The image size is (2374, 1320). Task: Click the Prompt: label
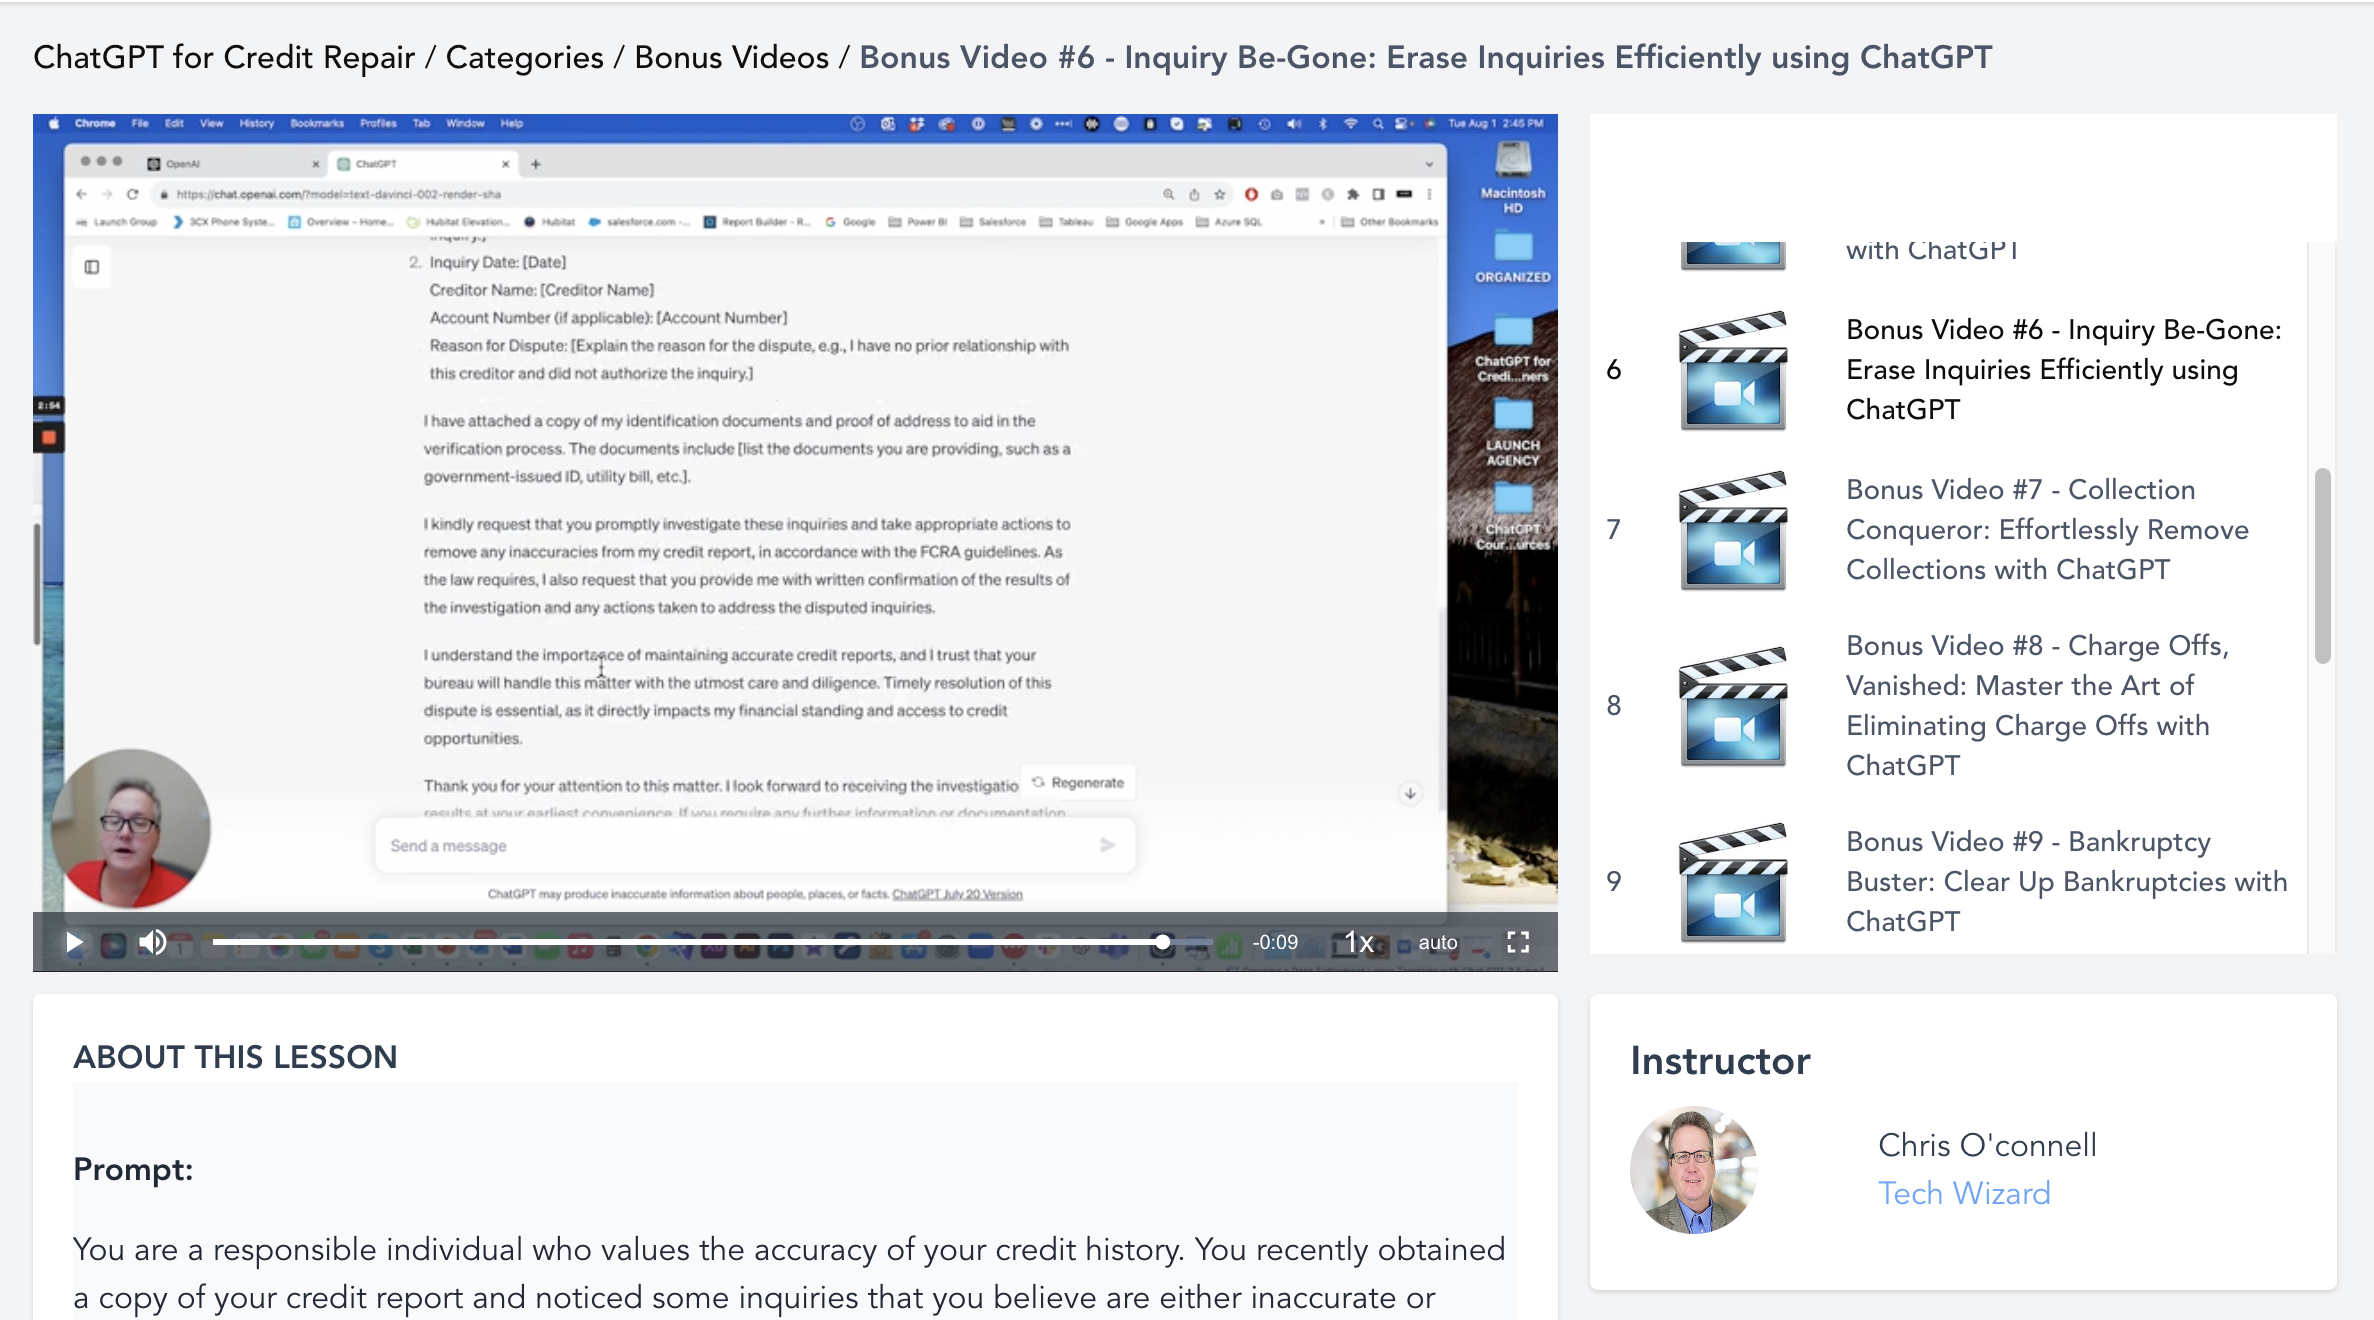(x=133, y=1169)
